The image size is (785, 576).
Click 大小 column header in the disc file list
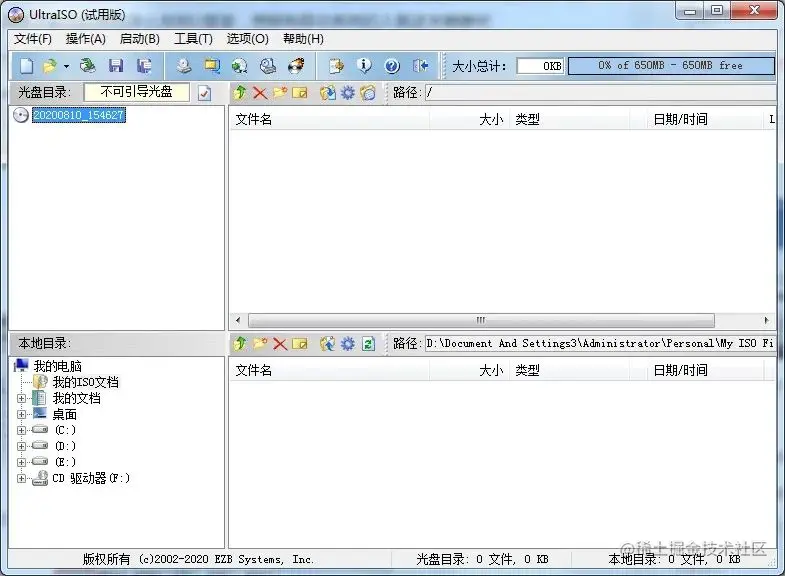pyautogui.click(x=469, y=119)
